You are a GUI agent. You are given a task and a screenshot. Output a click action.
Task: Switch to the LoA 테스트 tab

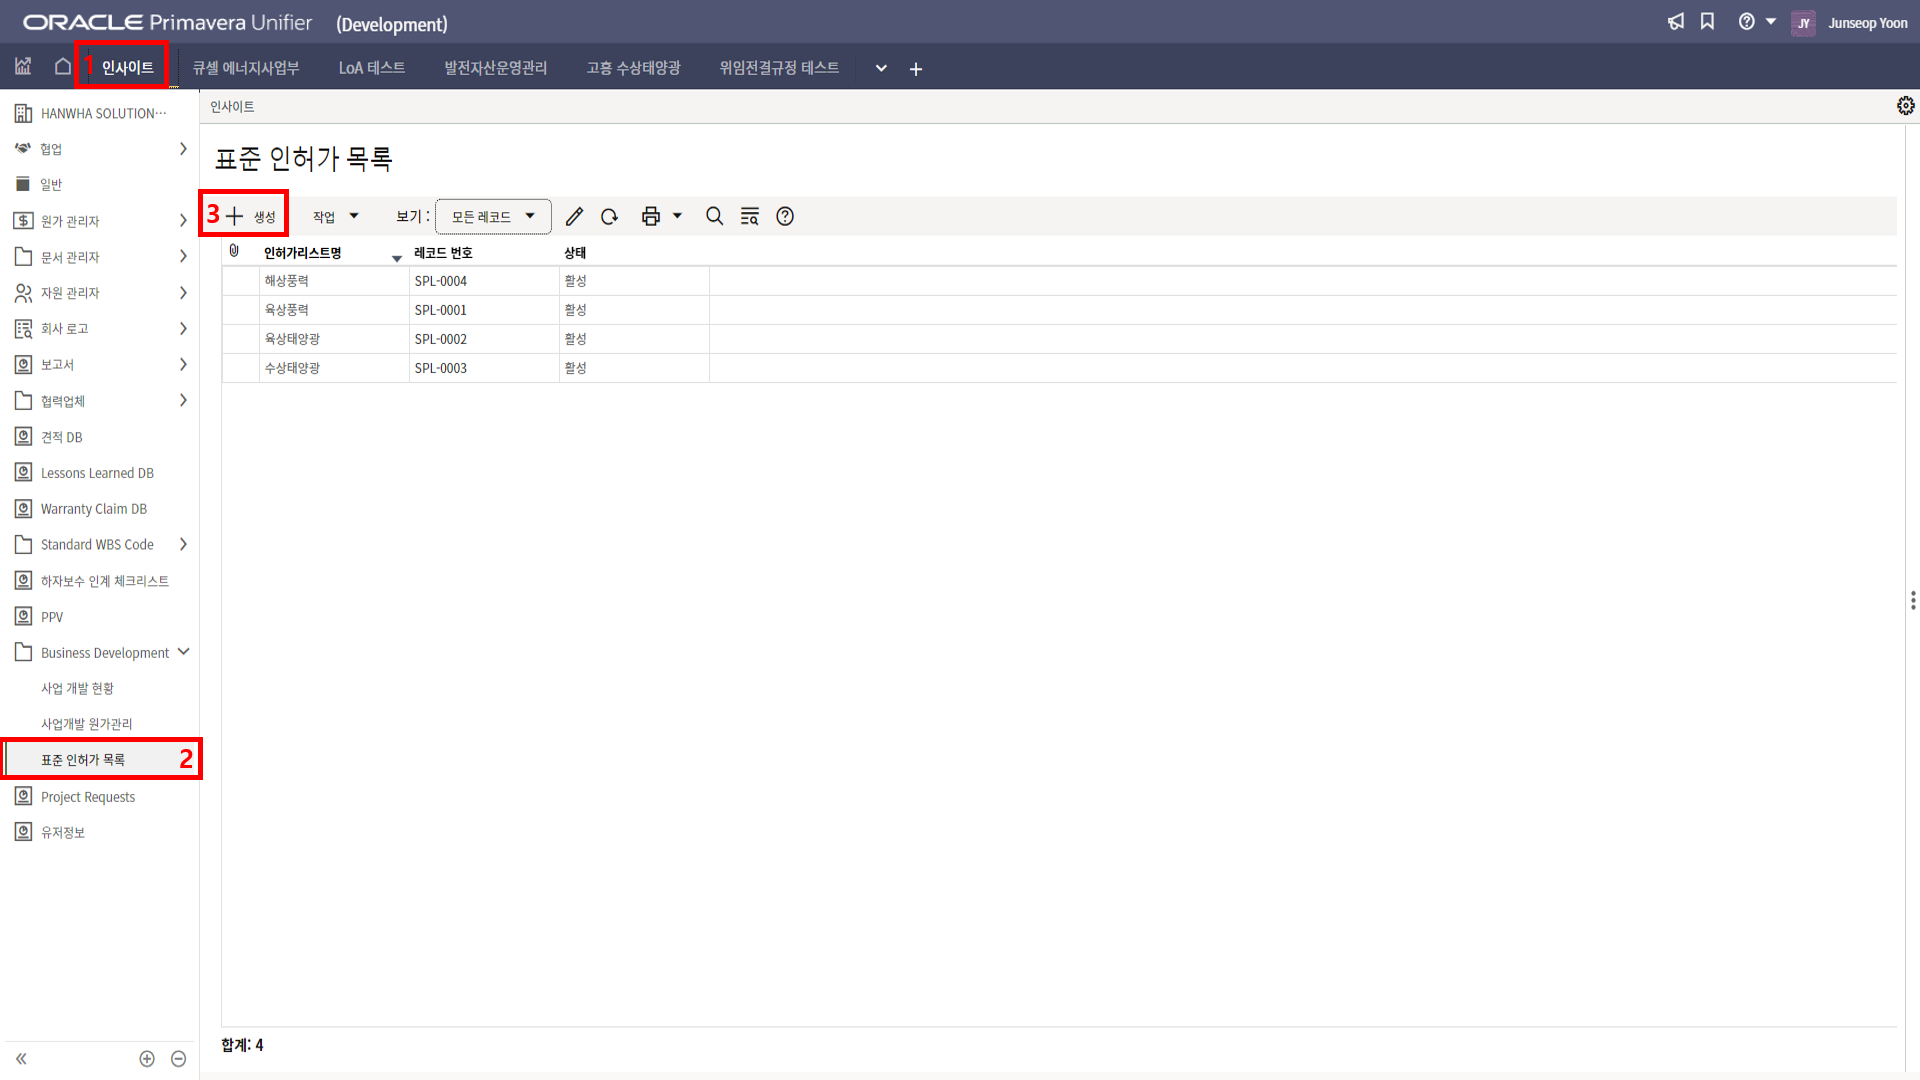(x=371, y=68)
